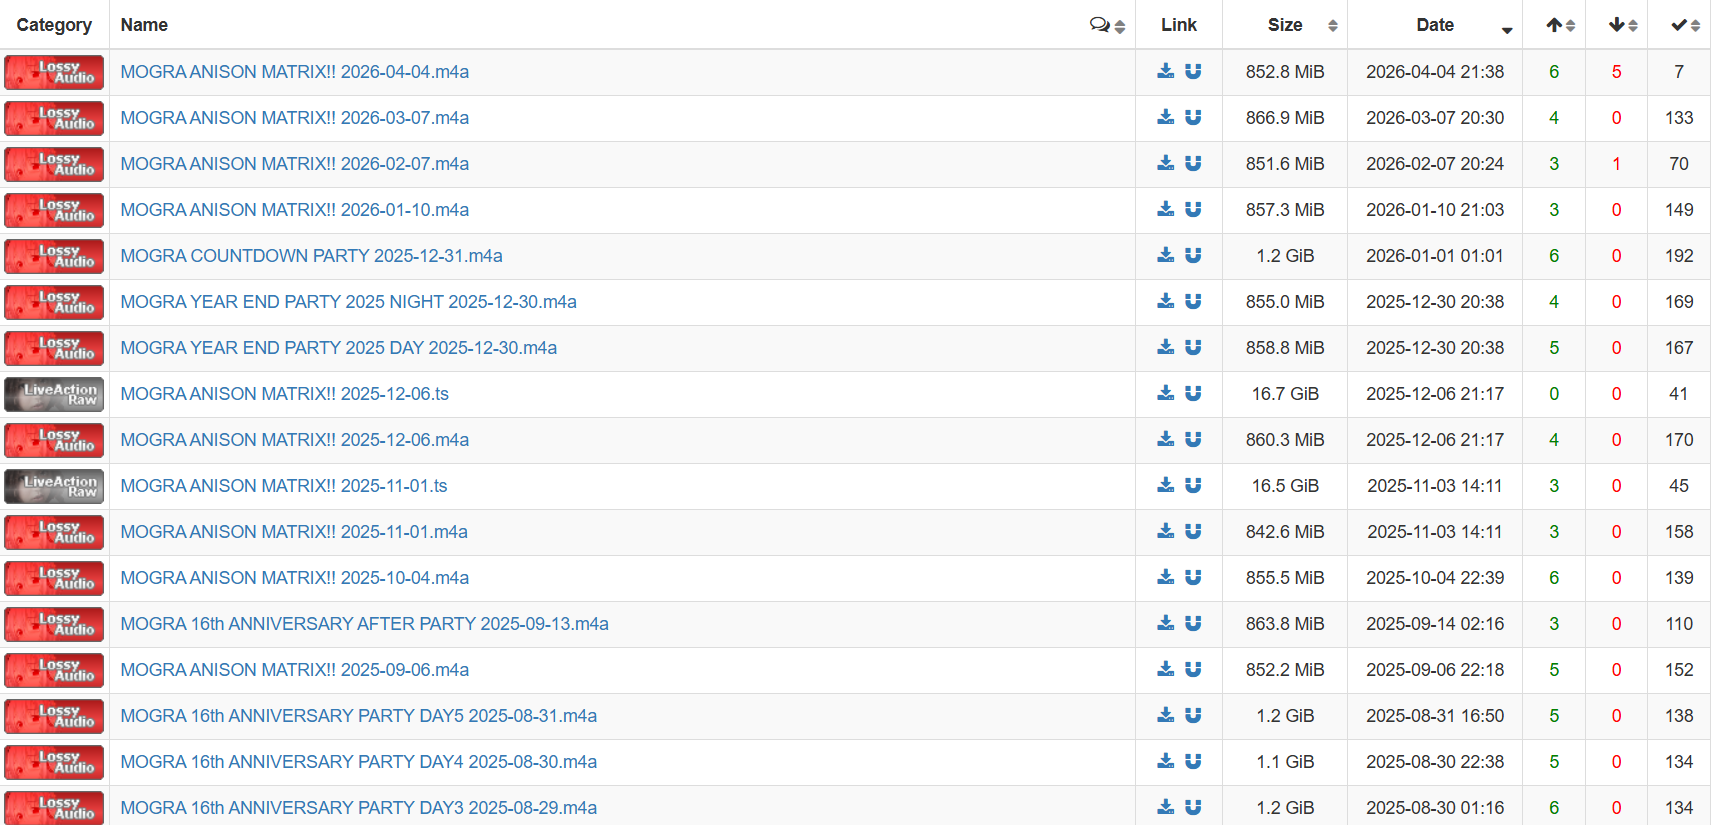1711x825 pixels.
Task: Click LiveAction Raw category icon on 2025-12-06.ts row
Action: (x=54, y=394)
